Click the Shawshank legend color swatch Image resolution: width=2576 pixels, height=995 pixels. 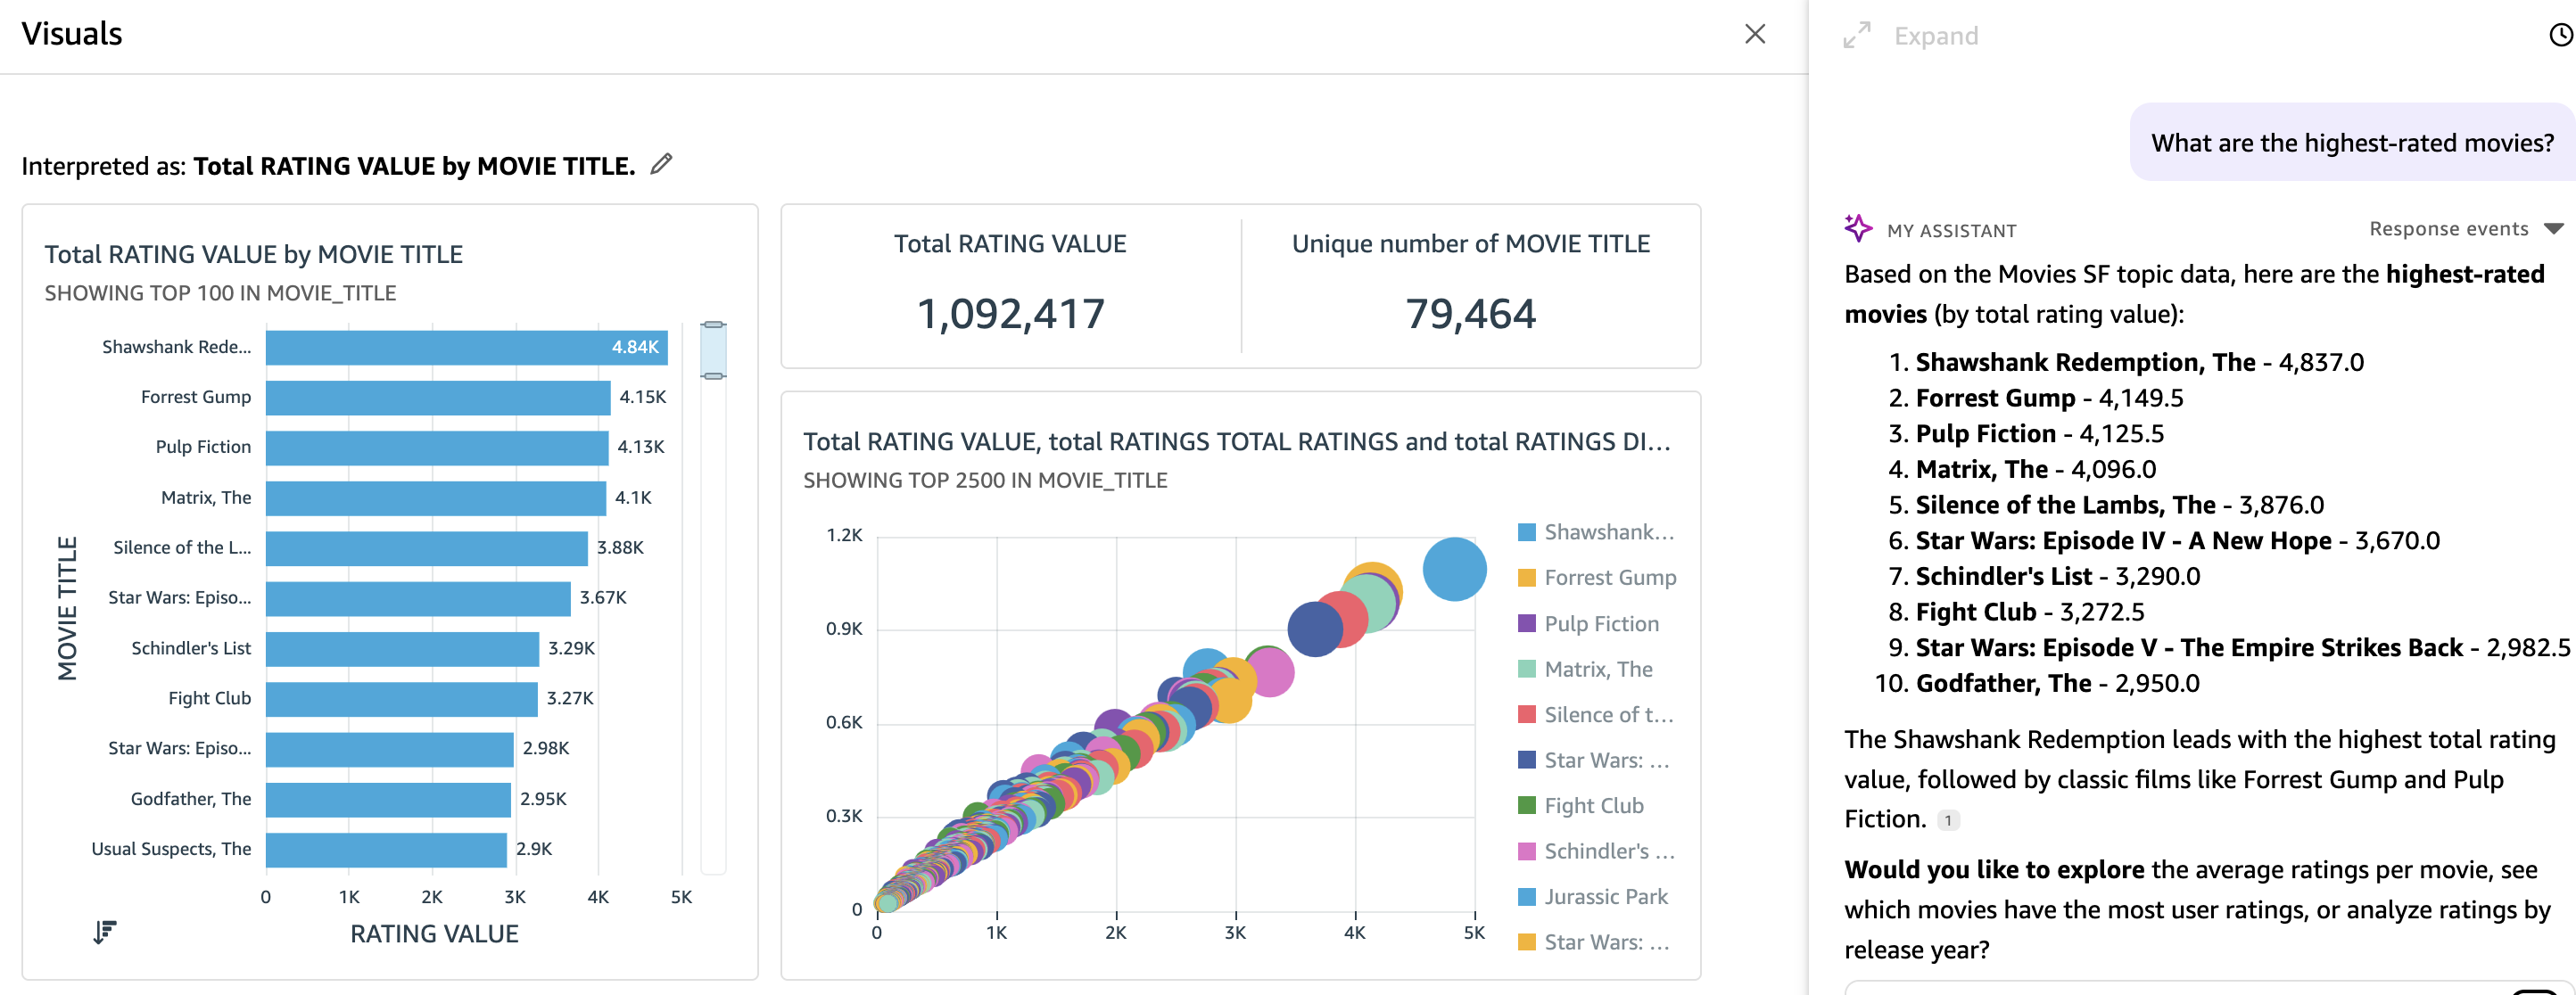tap(1526, 532)
